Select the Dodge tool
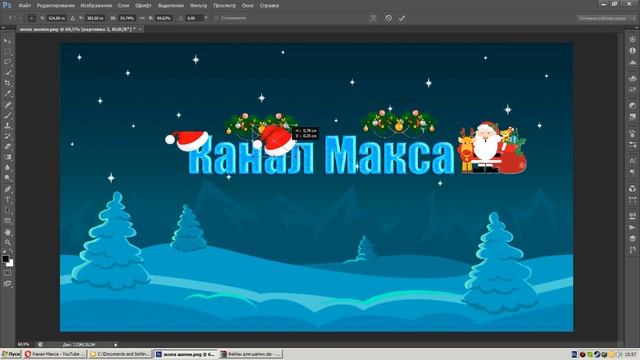Screen dimensions: 640x360 7,178
